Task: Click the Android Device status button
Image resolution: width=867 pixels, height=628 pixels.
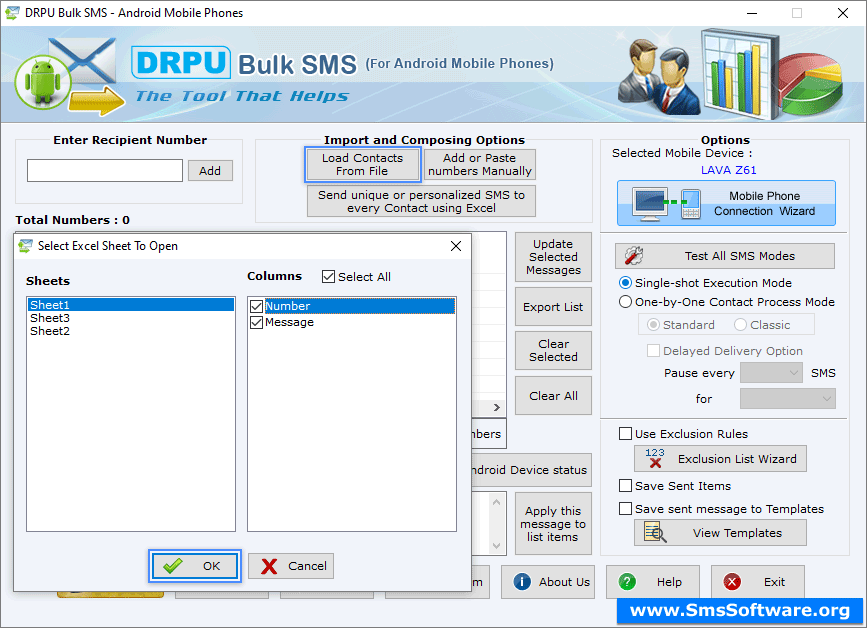Action: (x=531, y=470)
